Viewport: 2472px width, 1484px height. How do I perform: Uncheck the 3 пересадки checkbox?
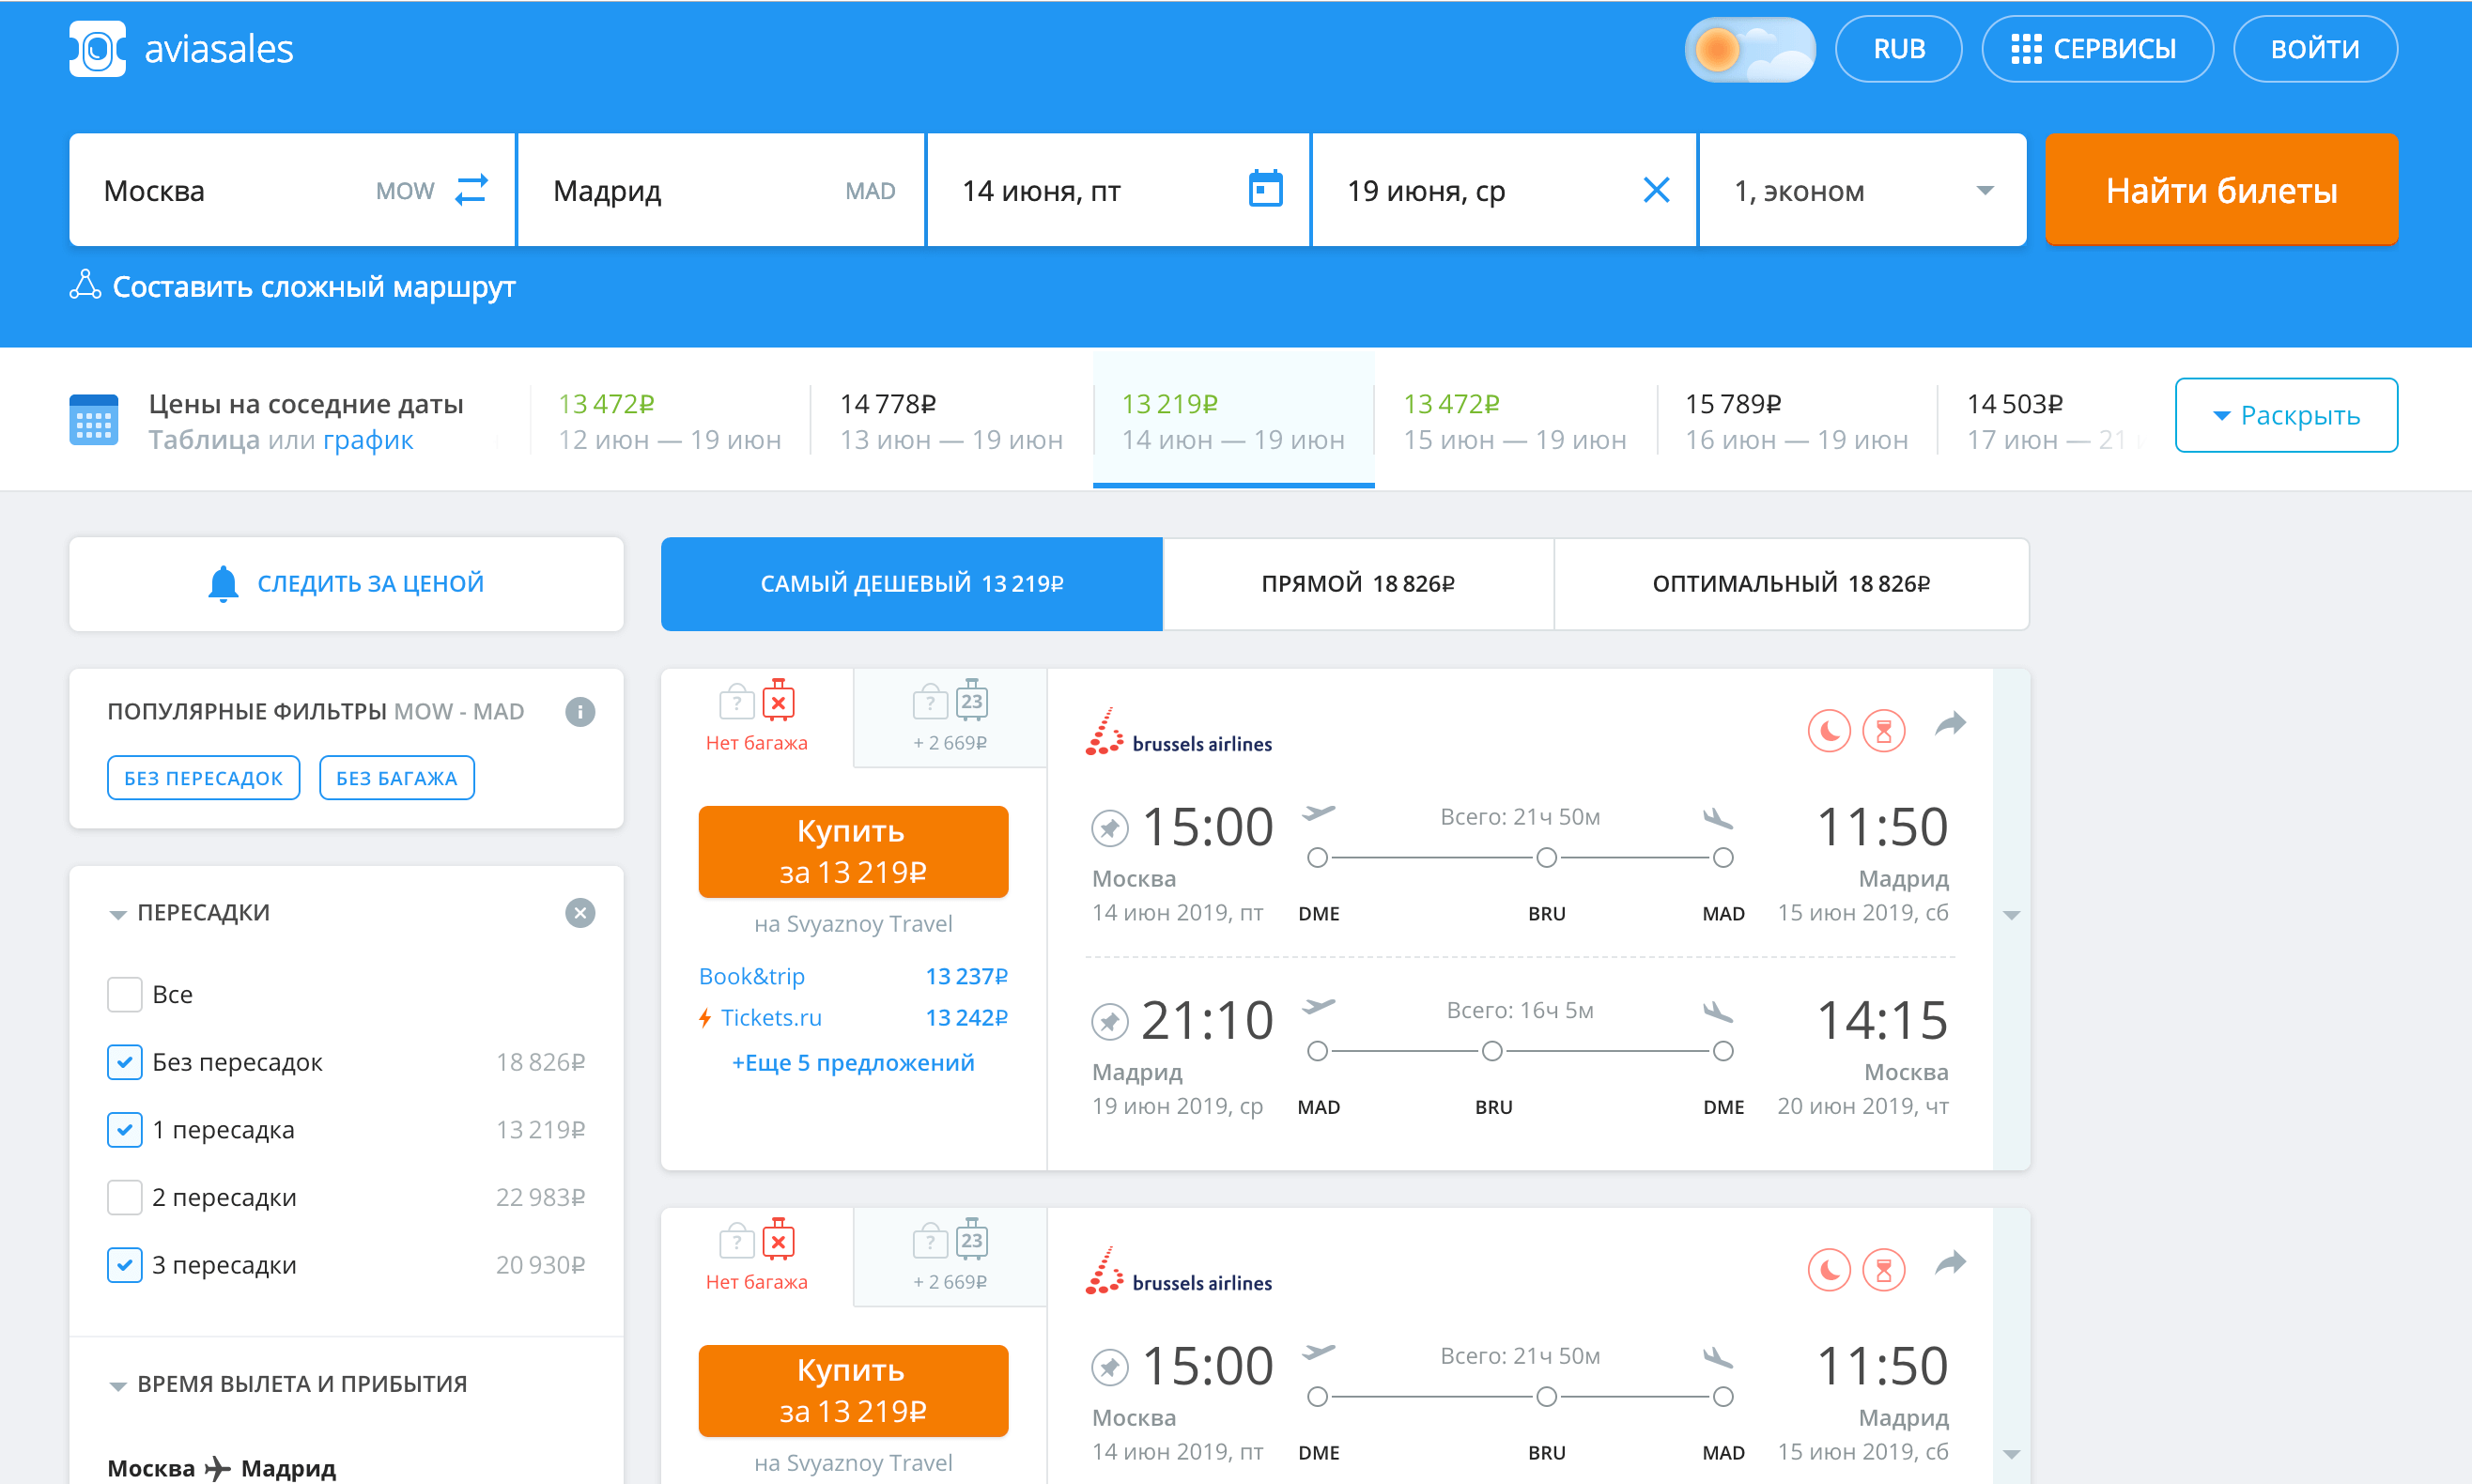coord(124,1265)
